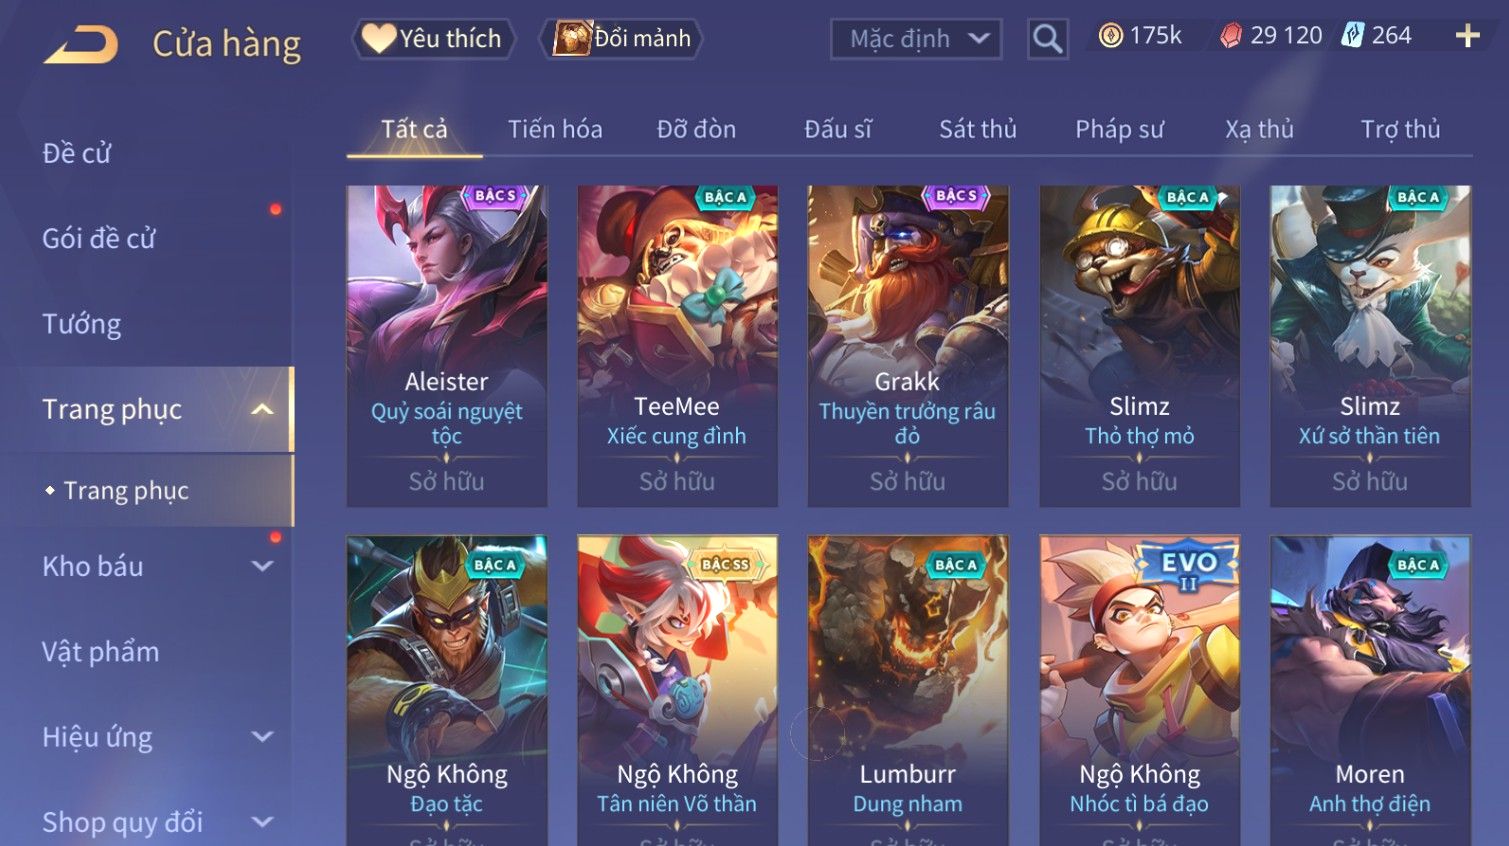
Task: Open the Mặc định sort dropdown
Action: coord(916,39)
